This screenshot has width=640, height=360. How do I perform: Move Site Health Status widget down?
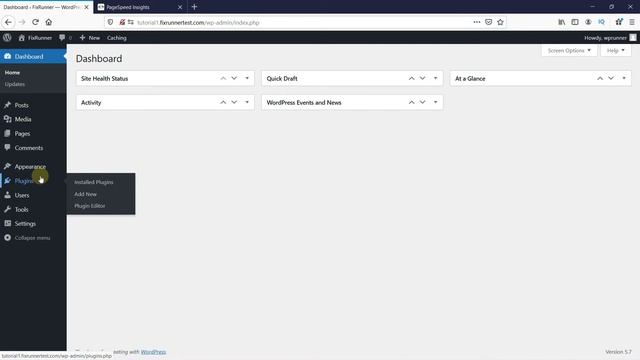[x=234, y=78]
